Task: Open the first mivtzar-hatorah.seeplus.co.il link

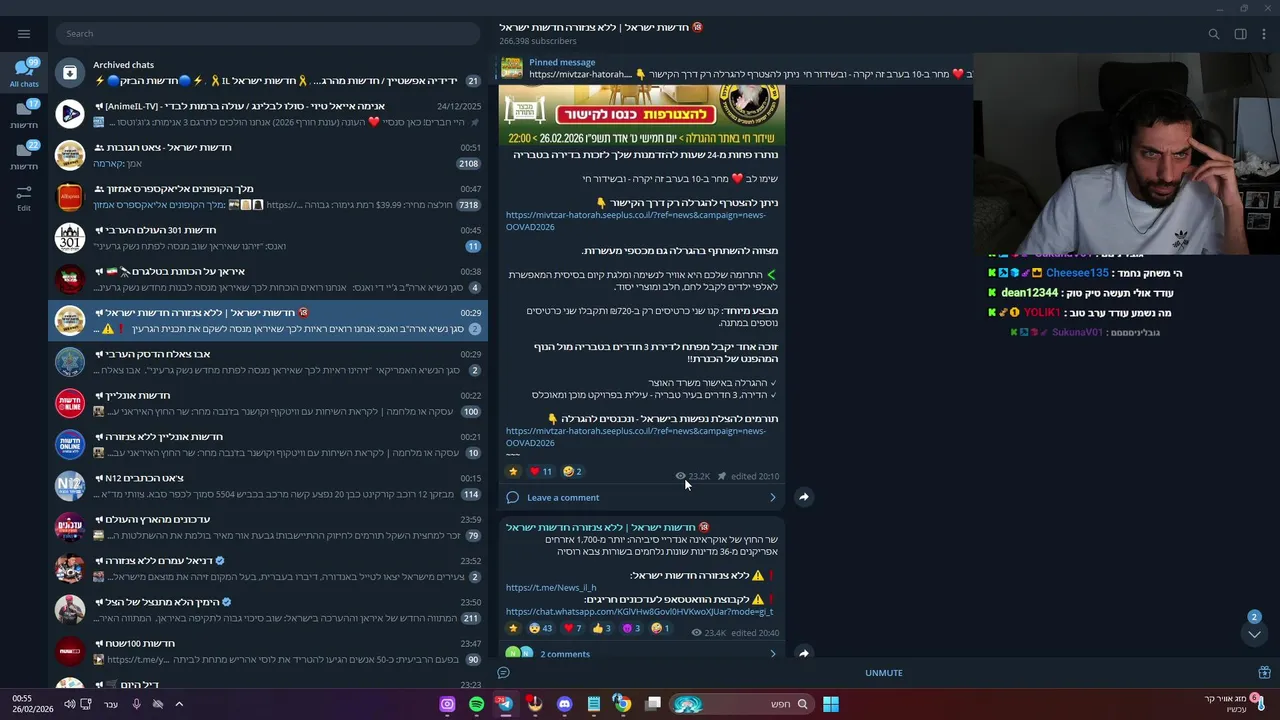Action: (635, 221)
